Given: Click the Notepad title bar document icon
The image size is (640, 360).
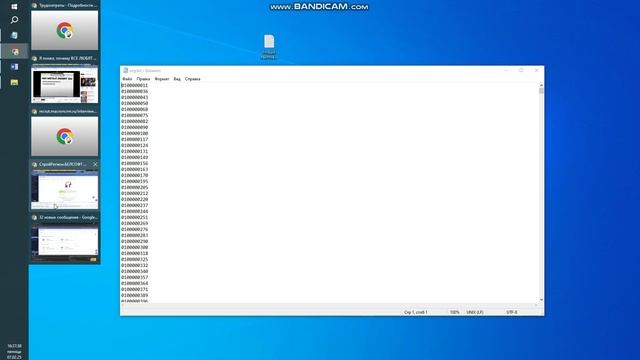Looking at the screenshot, I should click(126, 70).
